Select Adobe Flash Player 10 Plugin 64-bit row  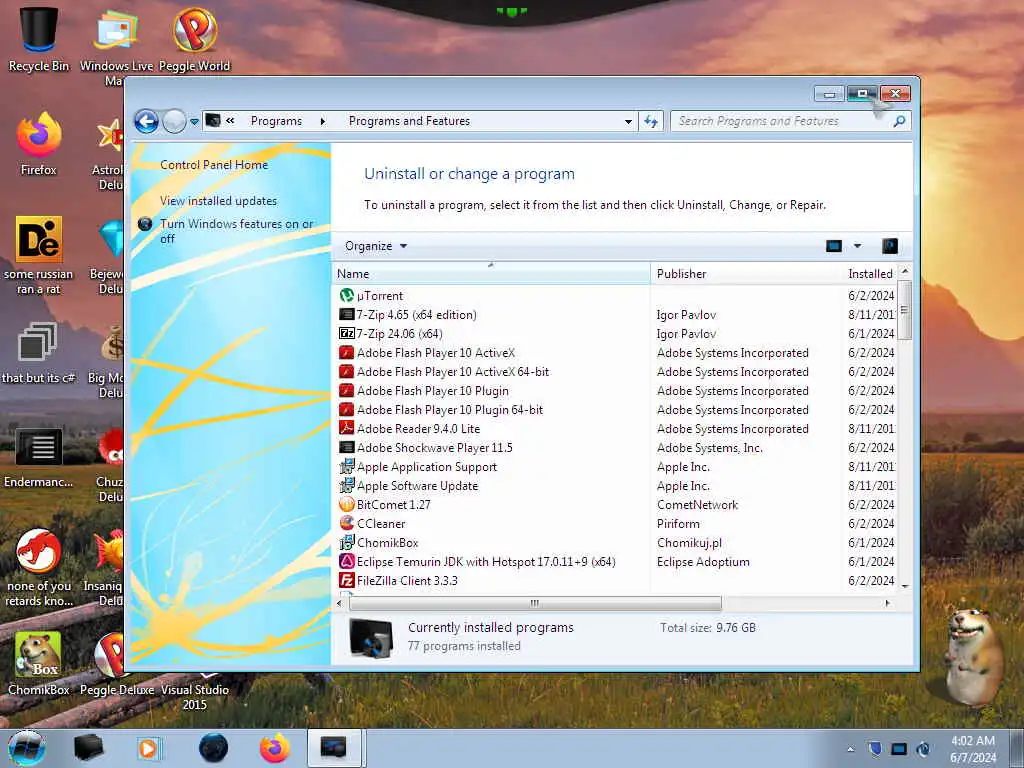coord(615,409)
